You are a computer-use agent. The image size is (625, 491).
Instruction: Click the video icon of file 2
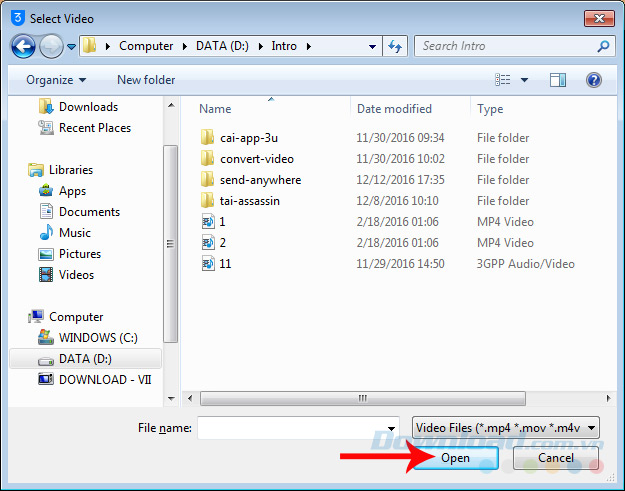[x=208, y=243]
